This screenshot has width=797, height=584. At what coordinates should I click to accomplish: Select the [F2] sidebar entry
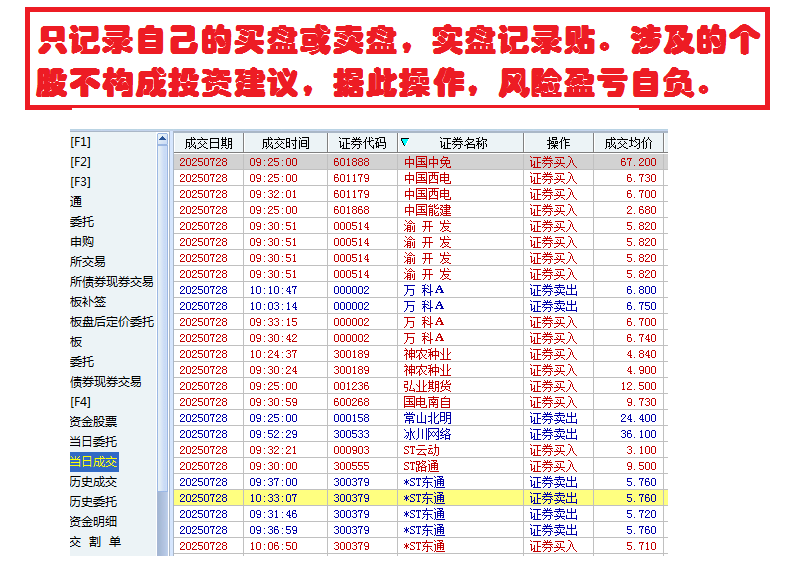80,162
